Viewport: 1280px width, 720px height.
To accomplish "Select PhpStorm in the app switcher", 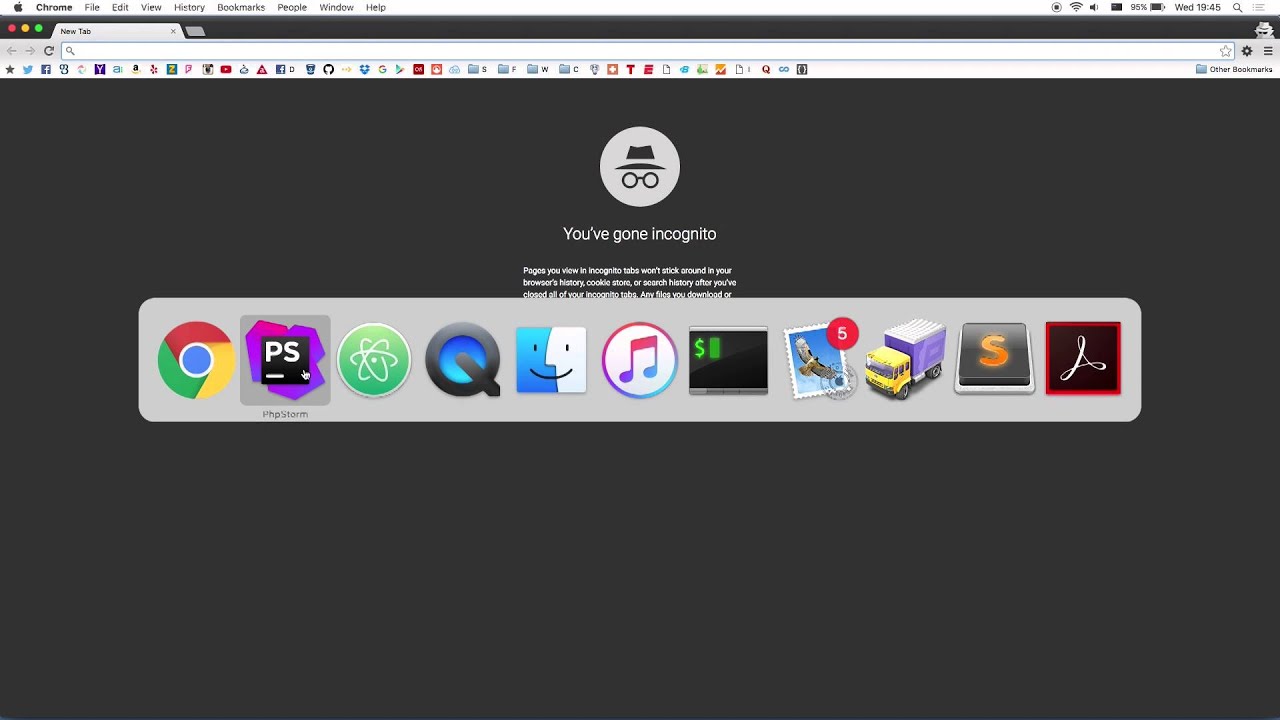I will pos(285,359).
